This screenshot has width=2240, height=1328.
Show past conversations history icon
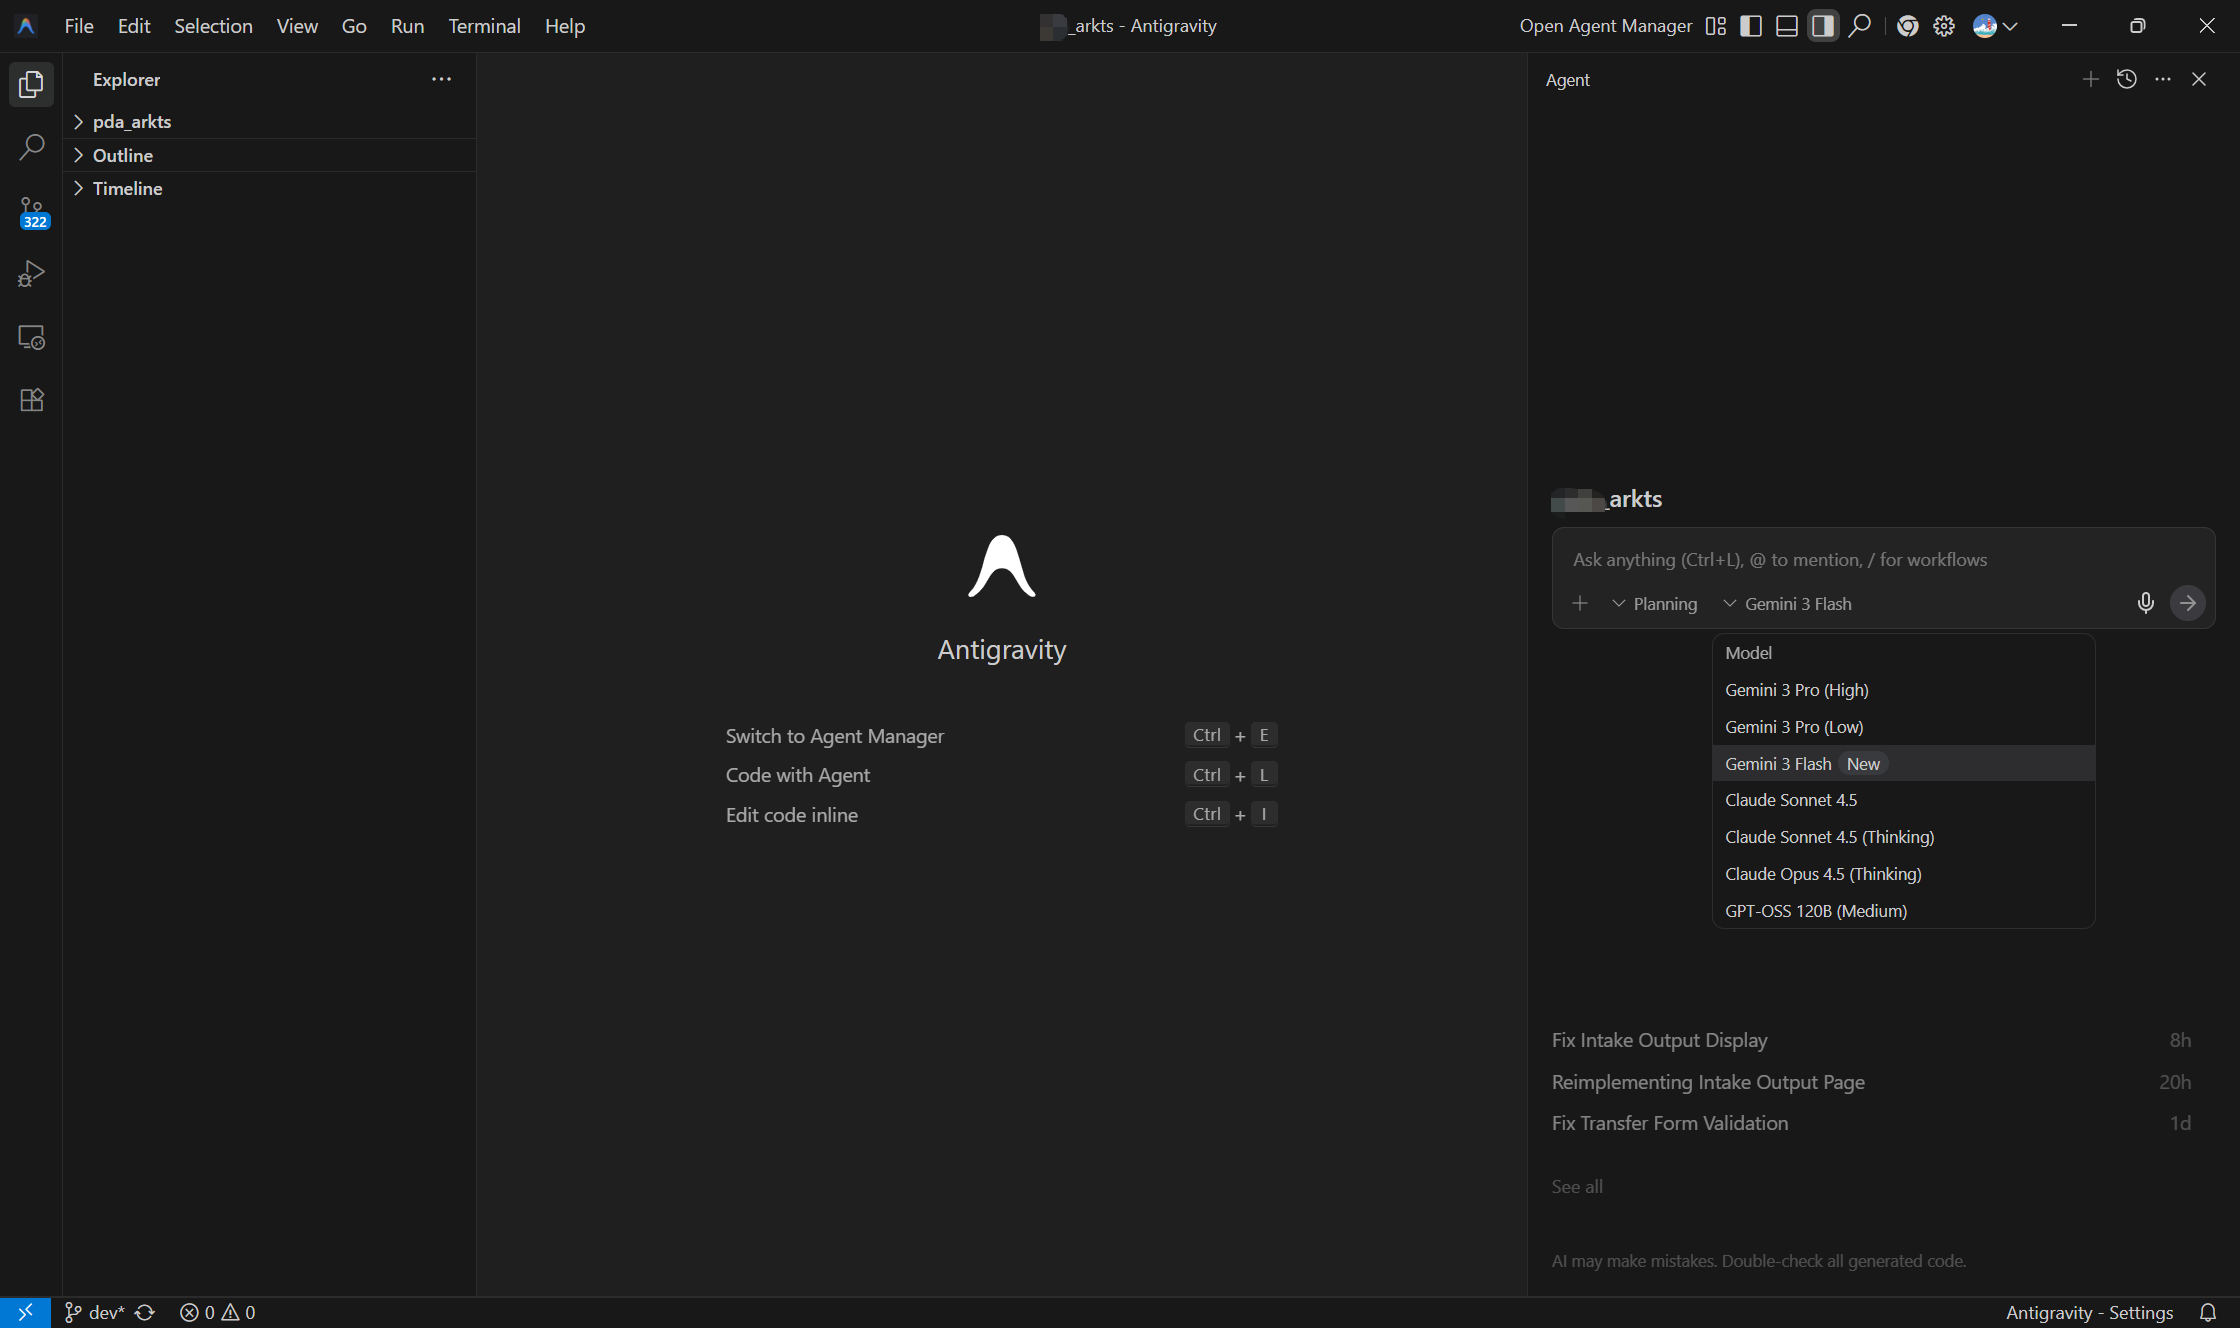2127,79
